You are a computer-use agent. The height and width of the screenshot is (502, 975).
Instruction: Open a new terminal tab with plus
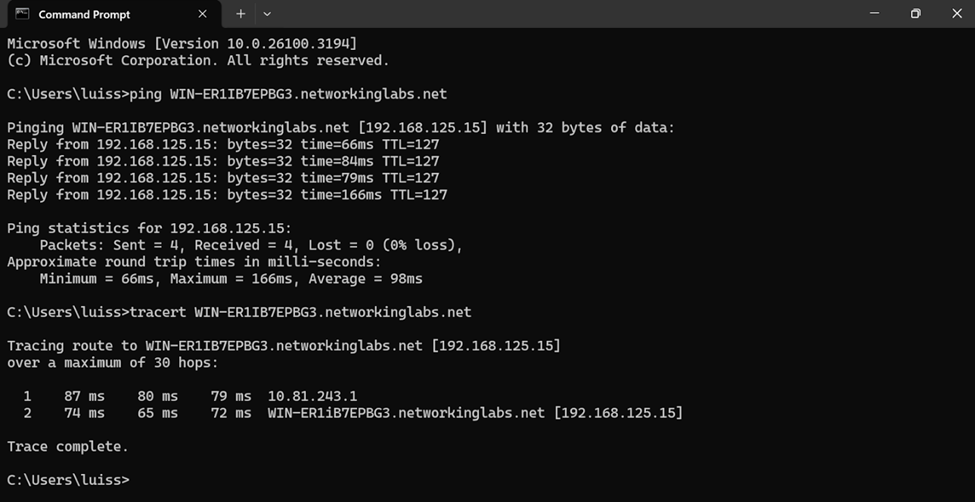click(x=241, y=14)
